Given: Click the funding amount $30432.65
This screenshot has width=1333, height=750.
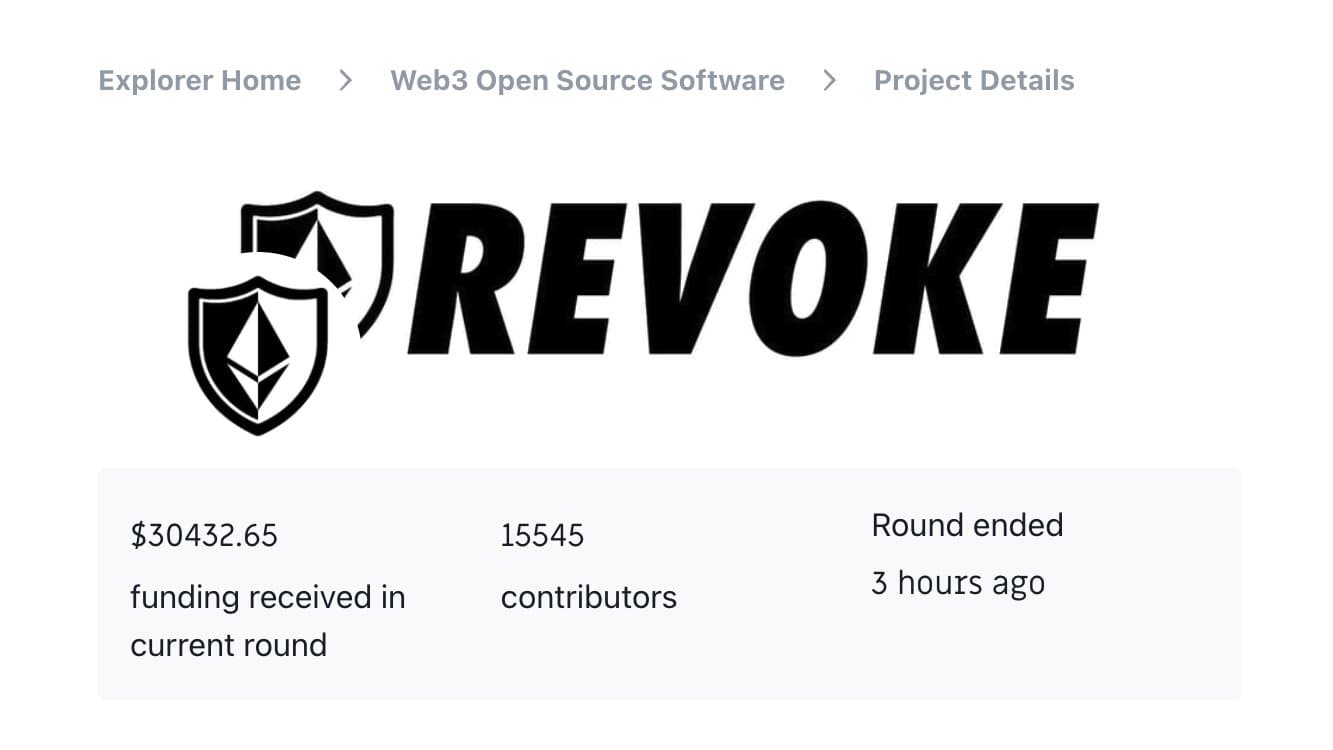Looking at the screenshot, I should point(204,535).
